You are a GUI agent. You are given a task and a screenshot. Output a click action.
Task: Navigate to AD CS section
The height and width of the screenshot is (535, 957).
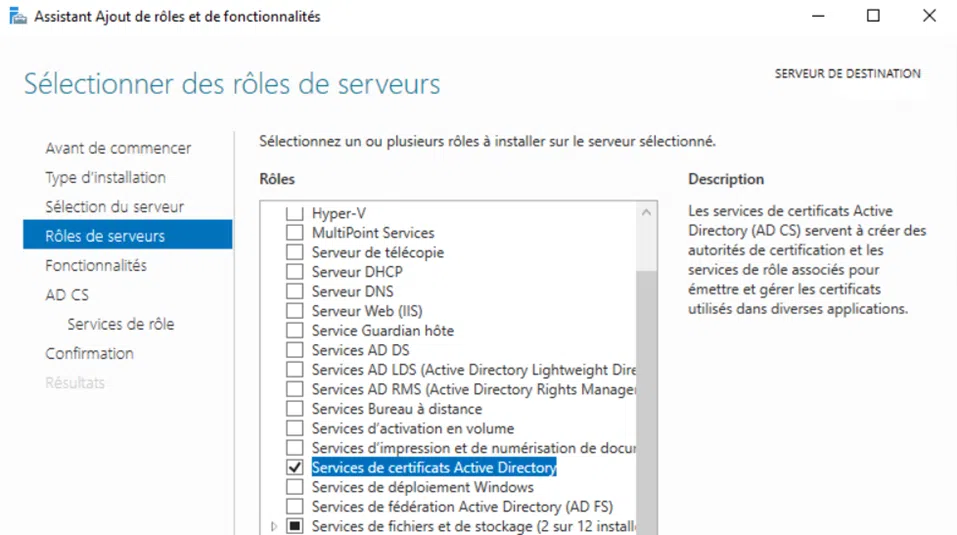coord(67,295)
